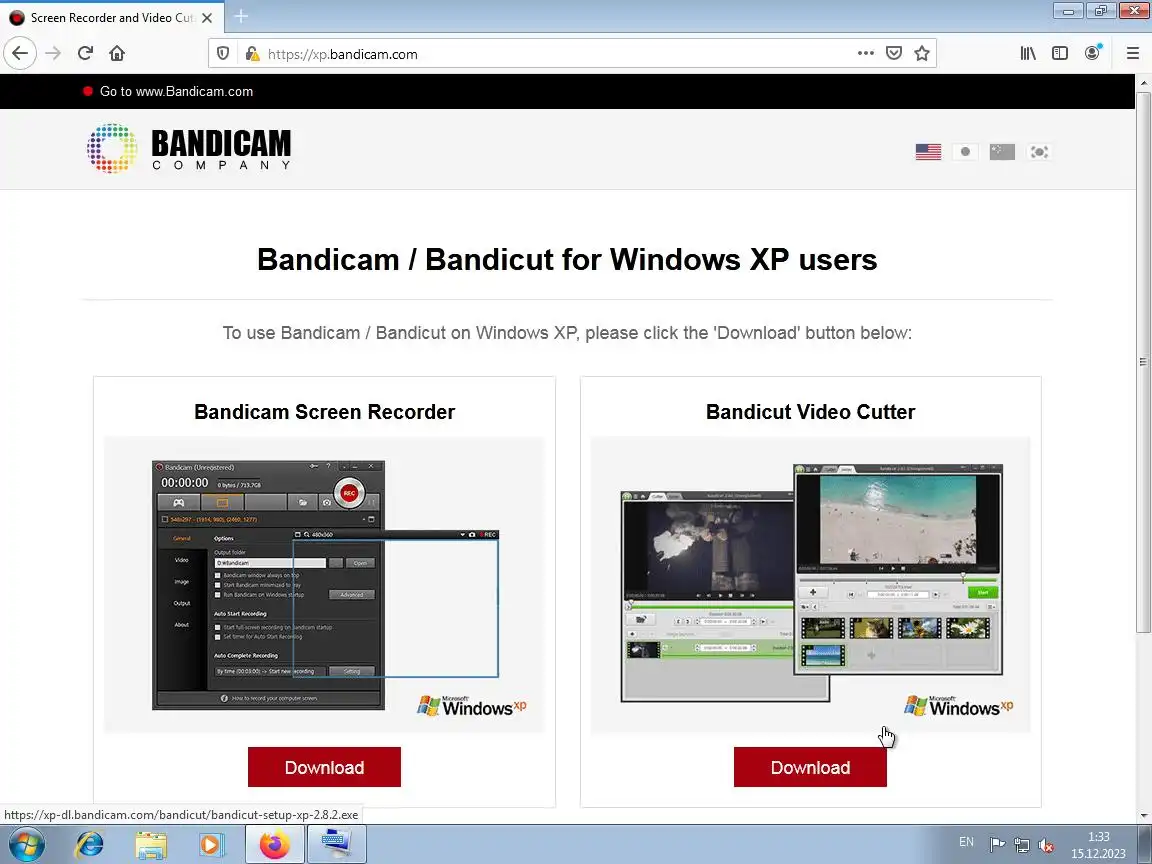Click the Bandicam Screen Recorder heading
Screen dimensions: 1152x864
pos(324,412)
